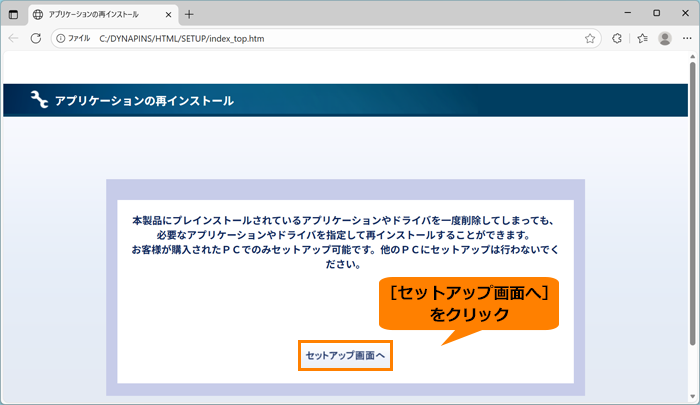Viewport: 700px width, 405px height.
Task: Click the アプリケーションの再インストール page heading
Action: pyautogui.click(x=144, y=101)
